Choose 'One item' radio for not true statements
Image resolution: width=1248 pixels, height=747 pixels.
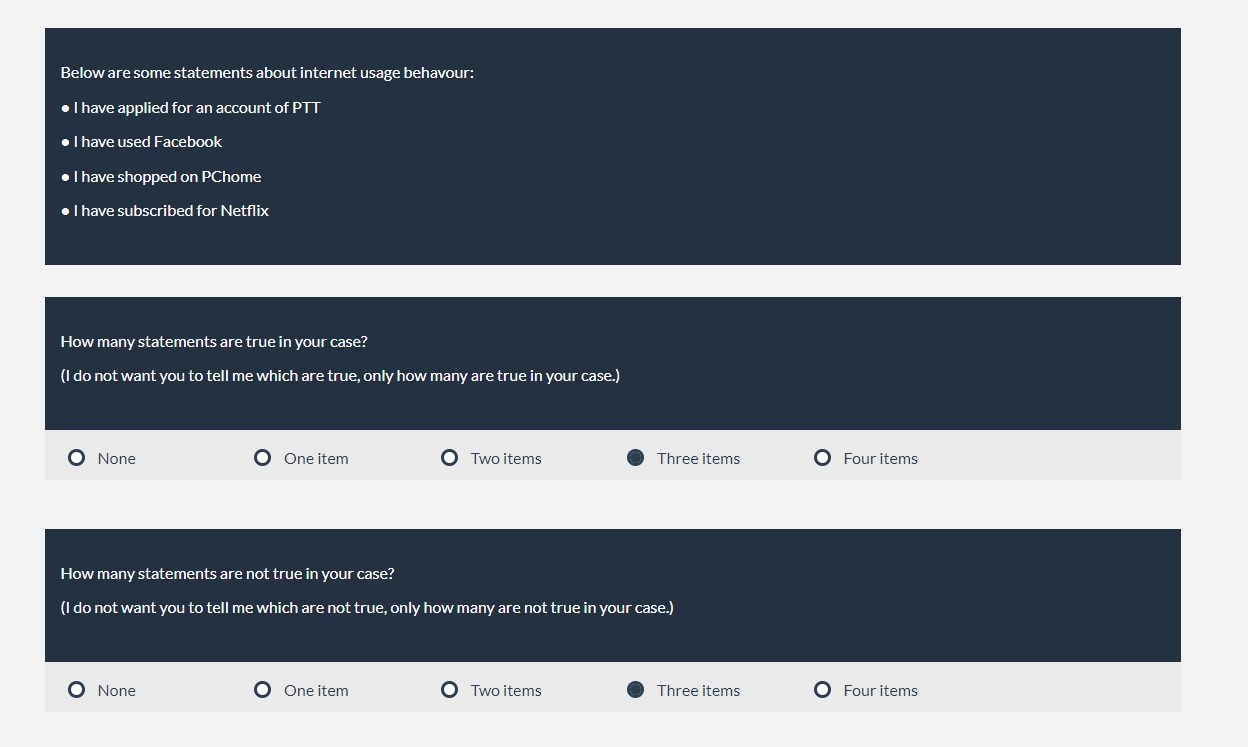pos(263,690)
